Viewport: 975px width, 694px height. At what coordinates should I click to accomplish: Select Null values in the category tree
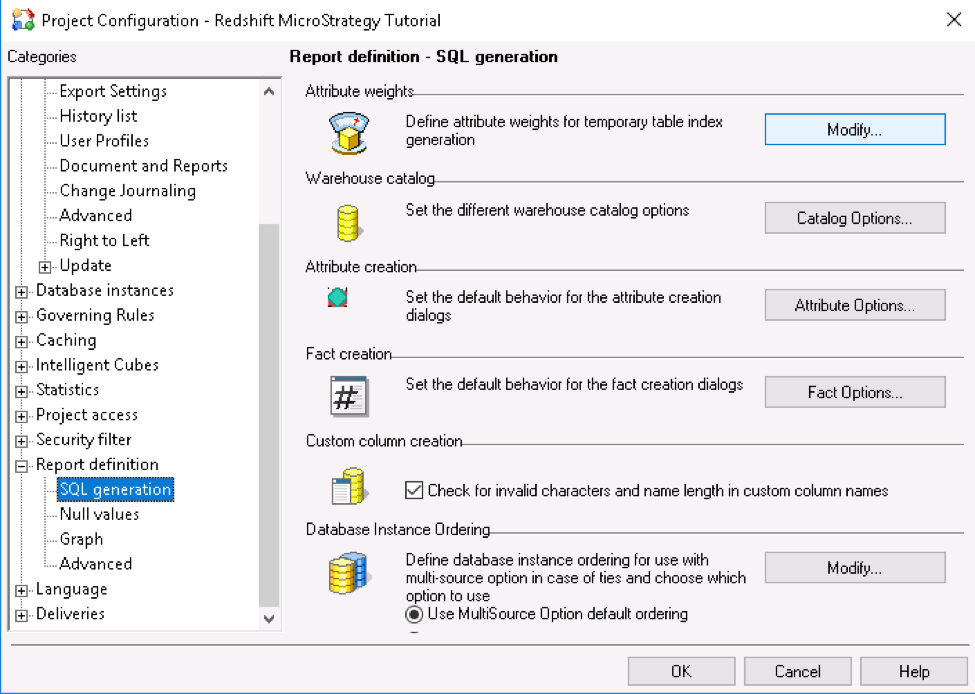(97, 514)
